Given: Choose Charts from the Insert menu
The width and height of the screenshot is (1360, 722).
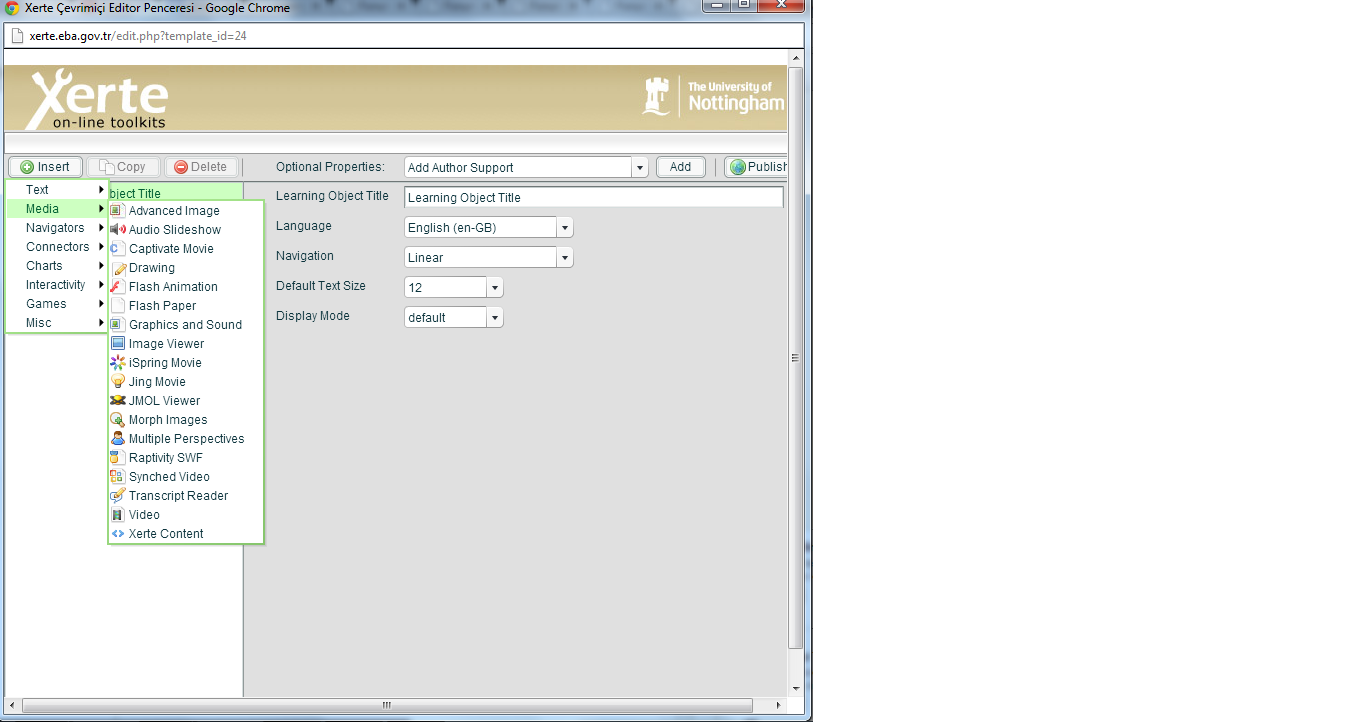Looking at the screenshot, I should coord(57,266).
